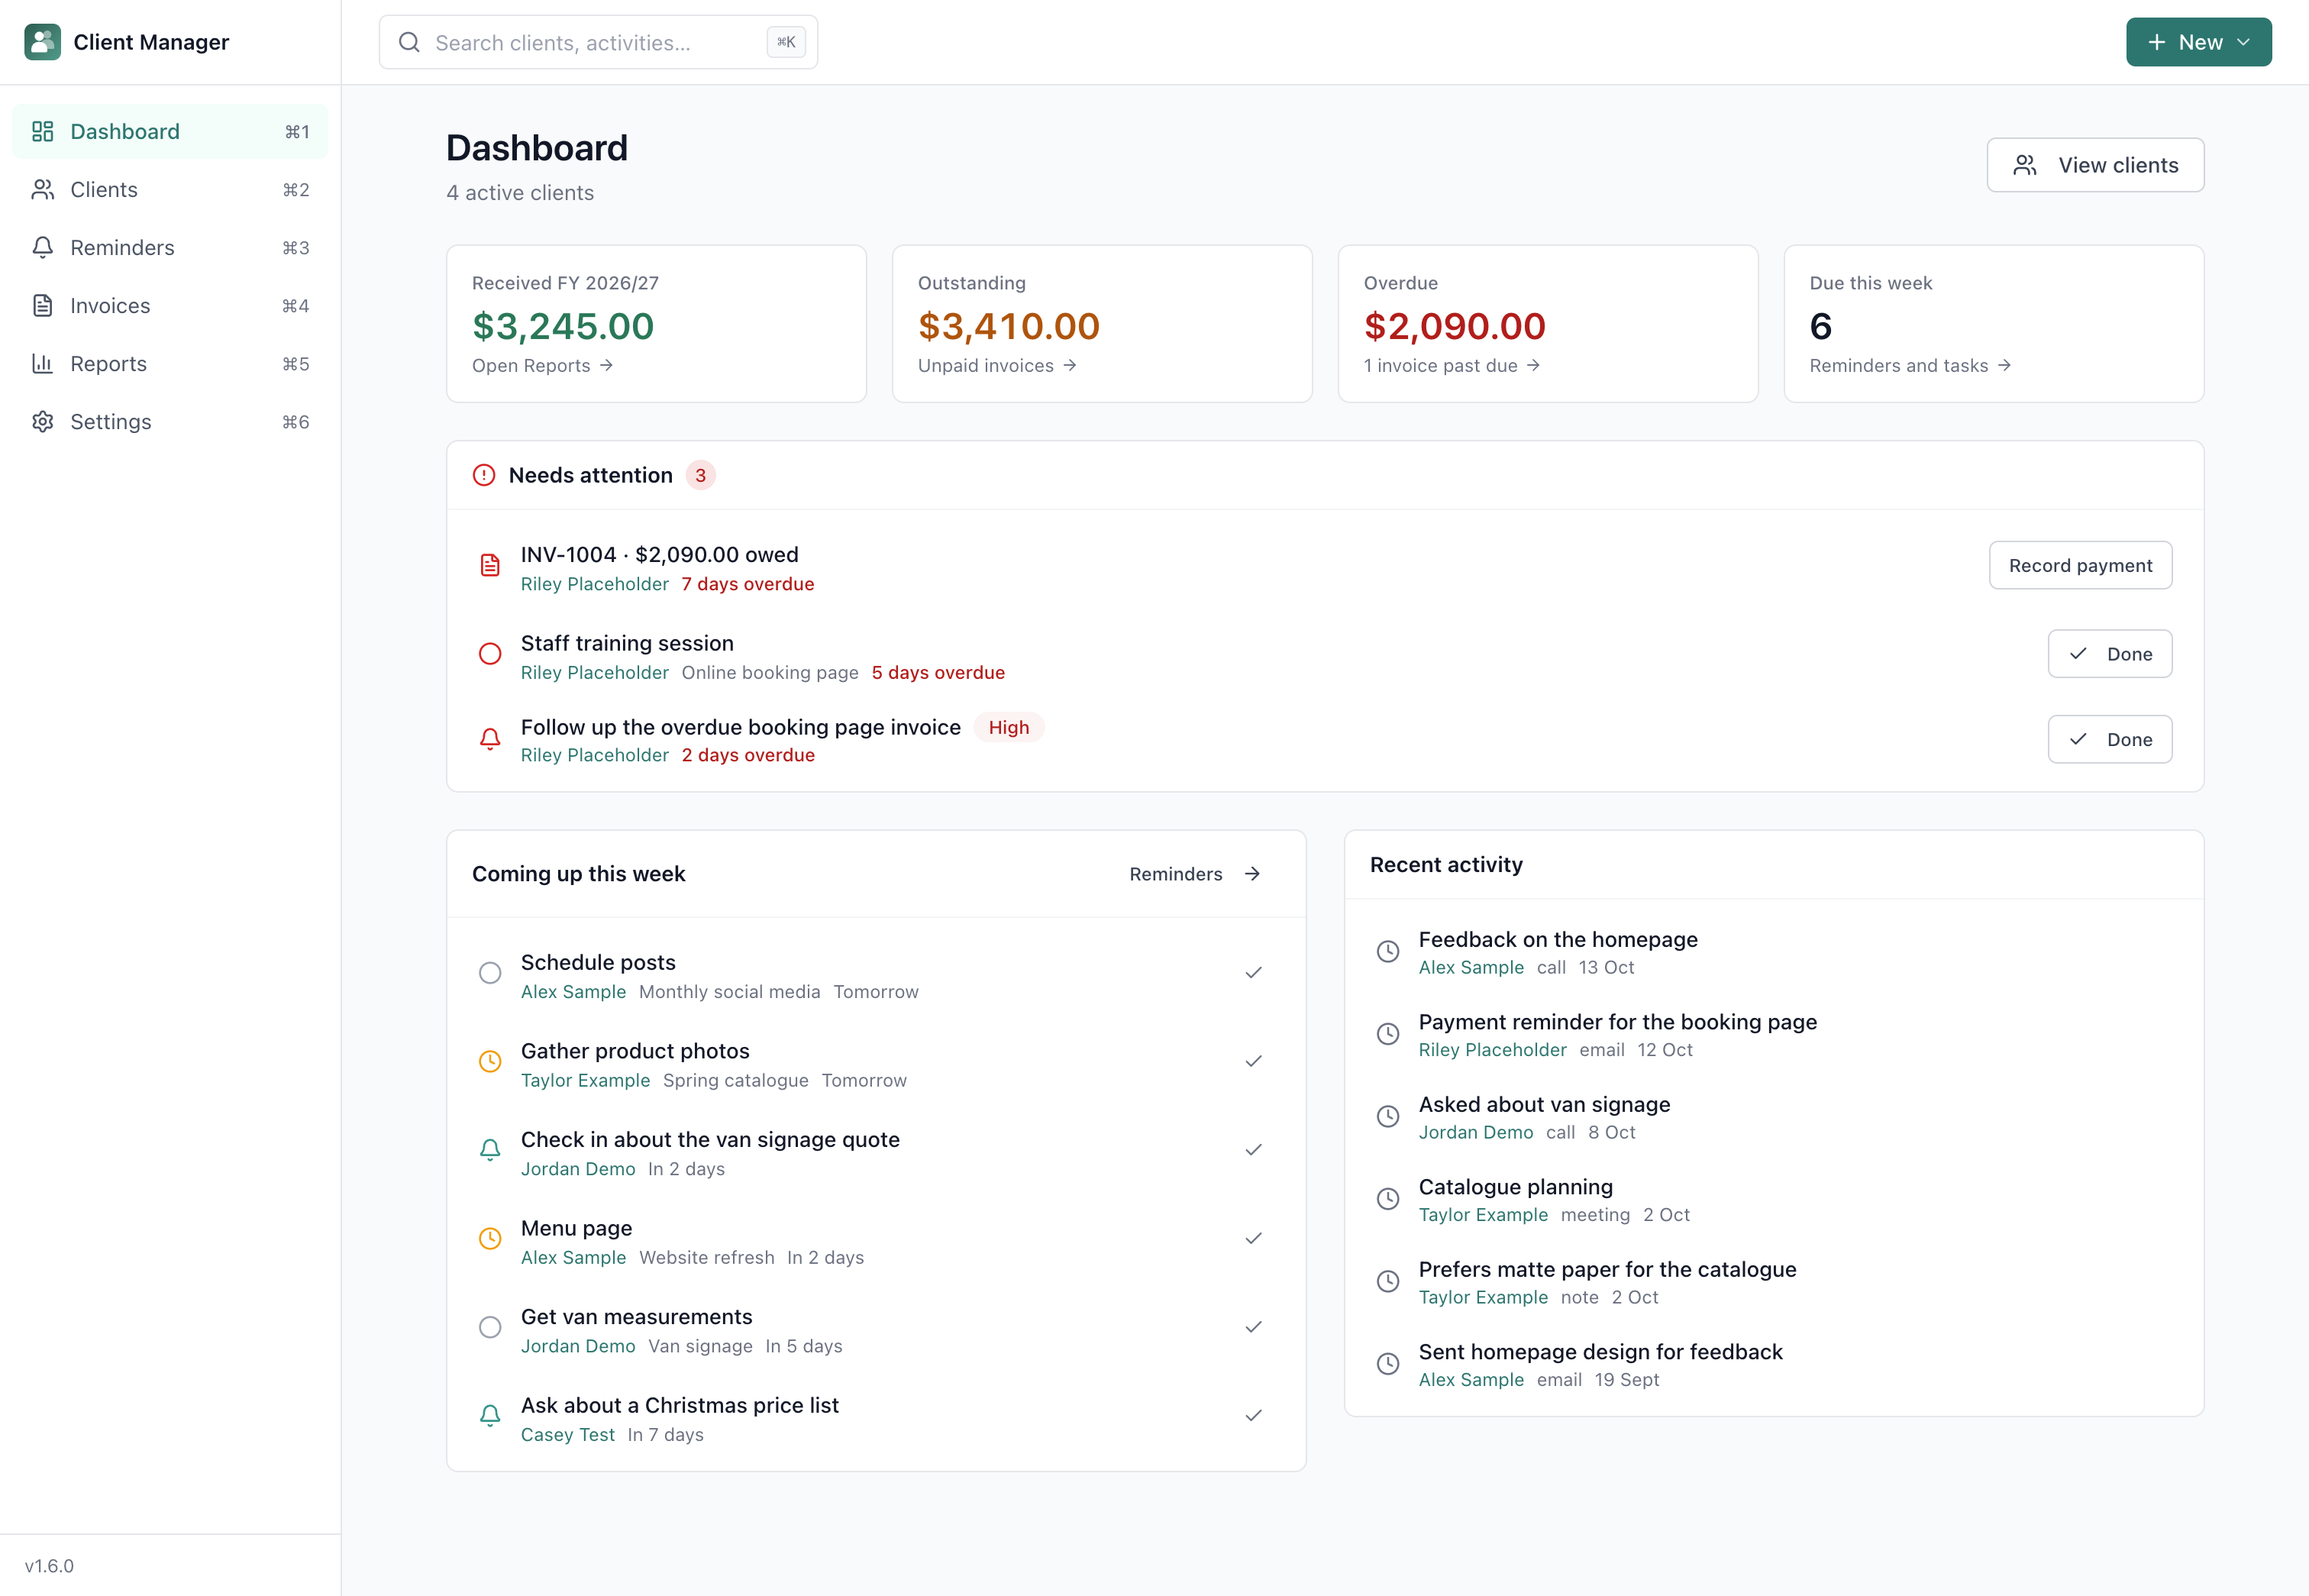
Task: Open the Reminders link in Coming up this week
Action: pos(1195,874)
